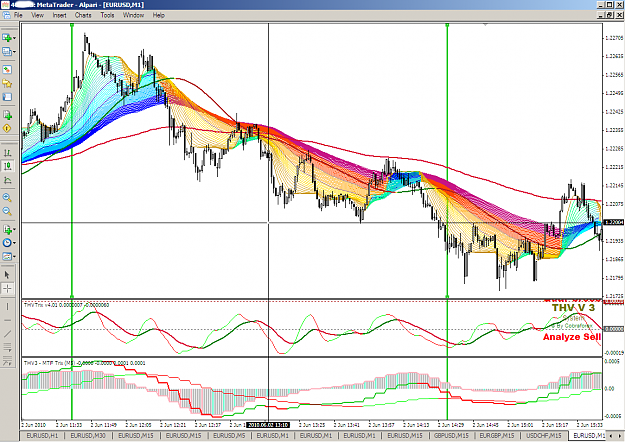This screenshot has width=625, height=442.
Task: Switch to the EURGBP,M15 chart tab
Action: tap(497, 436)
